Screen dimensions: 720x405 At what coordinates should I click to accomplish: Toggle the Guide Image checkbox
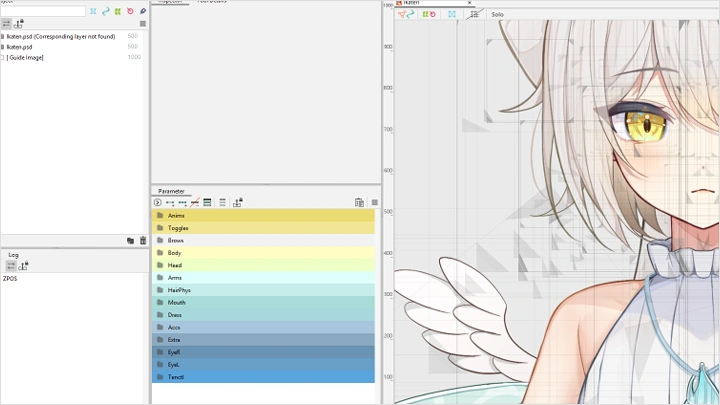pos(2,57)
